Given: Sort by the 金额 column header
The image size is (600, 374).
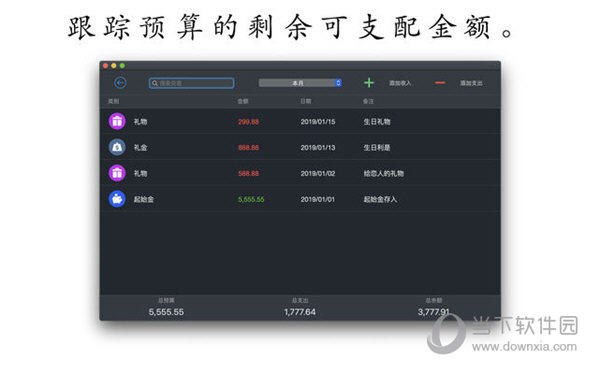Looking at the screenshot, I should coord(243,101).
